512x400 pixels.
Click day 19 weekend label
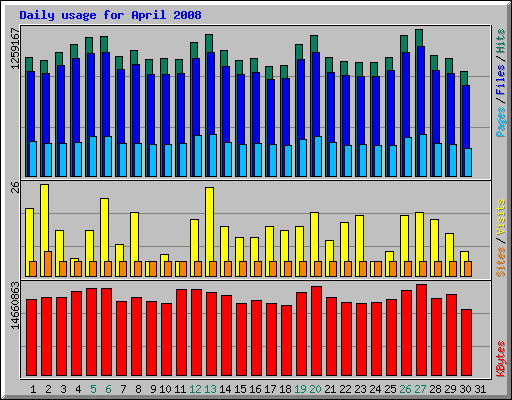300,389
